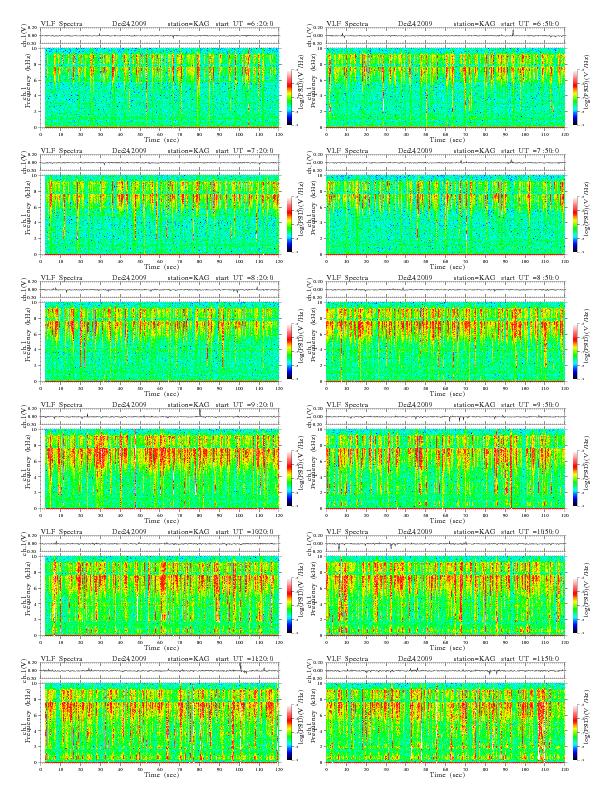Click 'Time (sec)' label under the 6:20:0 plot
The image size is (612, 792).
tap(161, 139)
